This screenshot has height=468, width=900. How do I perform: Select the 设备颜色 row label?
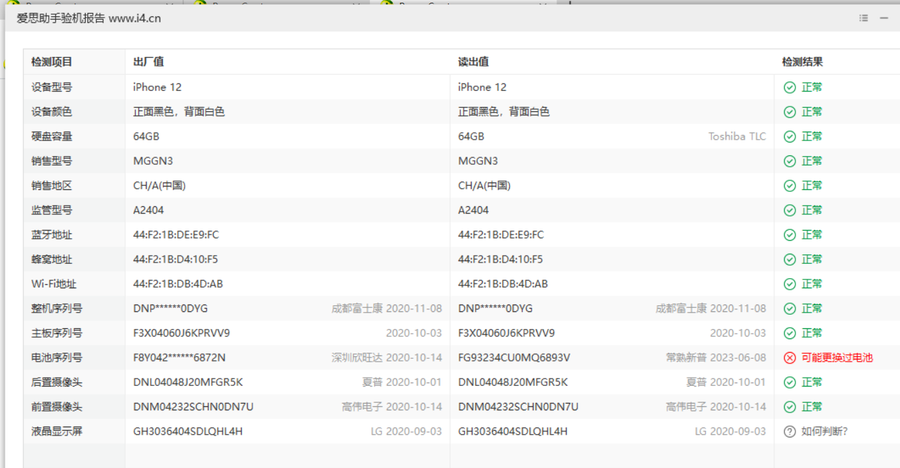[52, 112]
